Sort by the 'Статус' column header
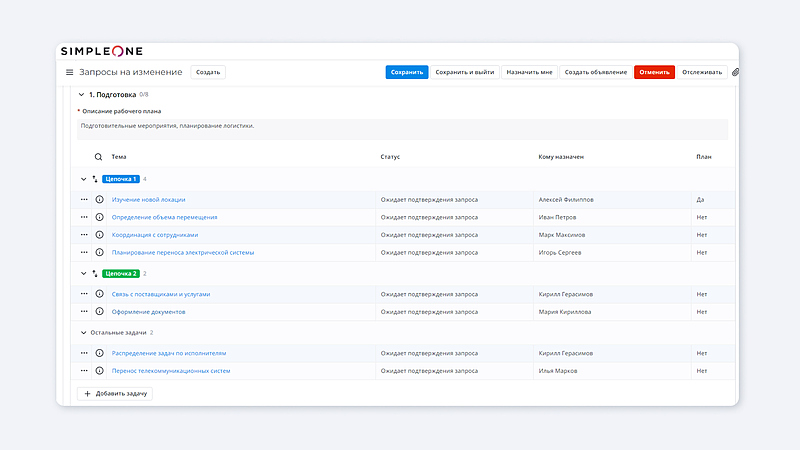Viewport: 800px width, 450px height. [x=390, y=157]
